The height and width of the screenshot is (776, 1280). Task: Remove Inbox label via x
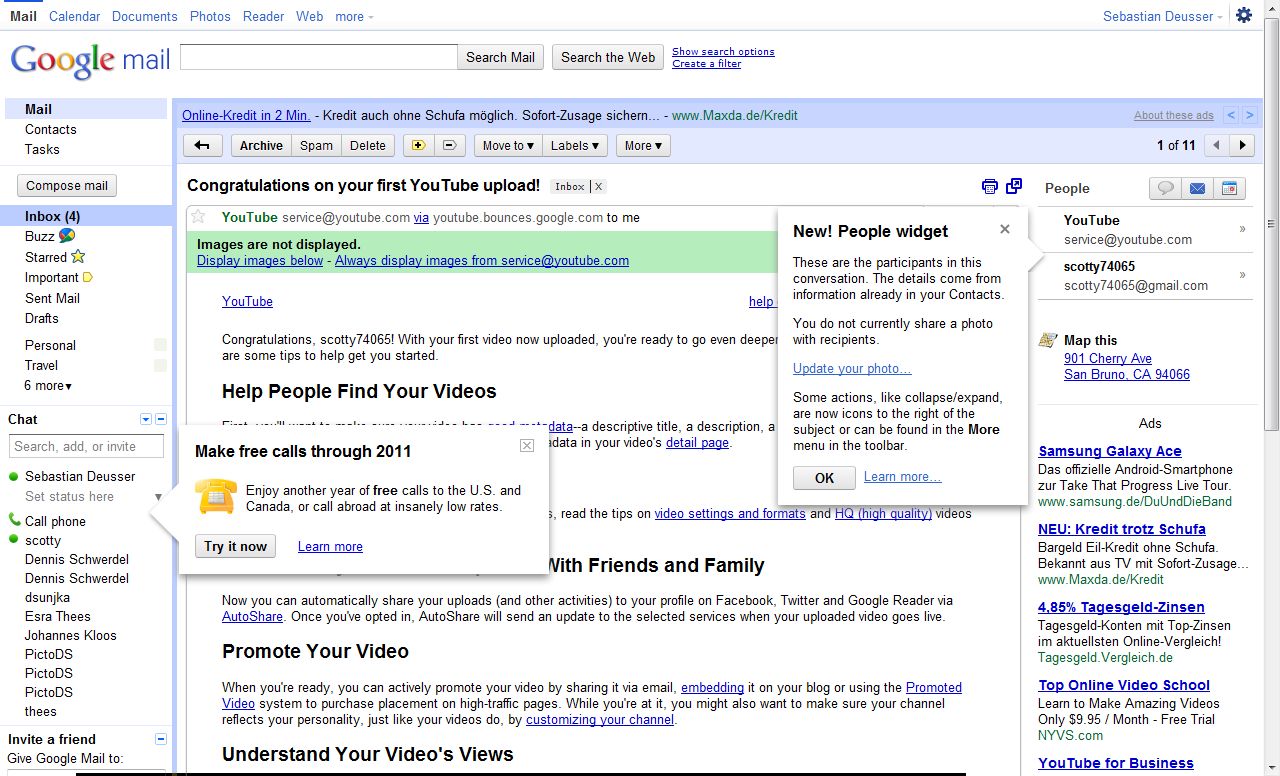pos(599,186)
